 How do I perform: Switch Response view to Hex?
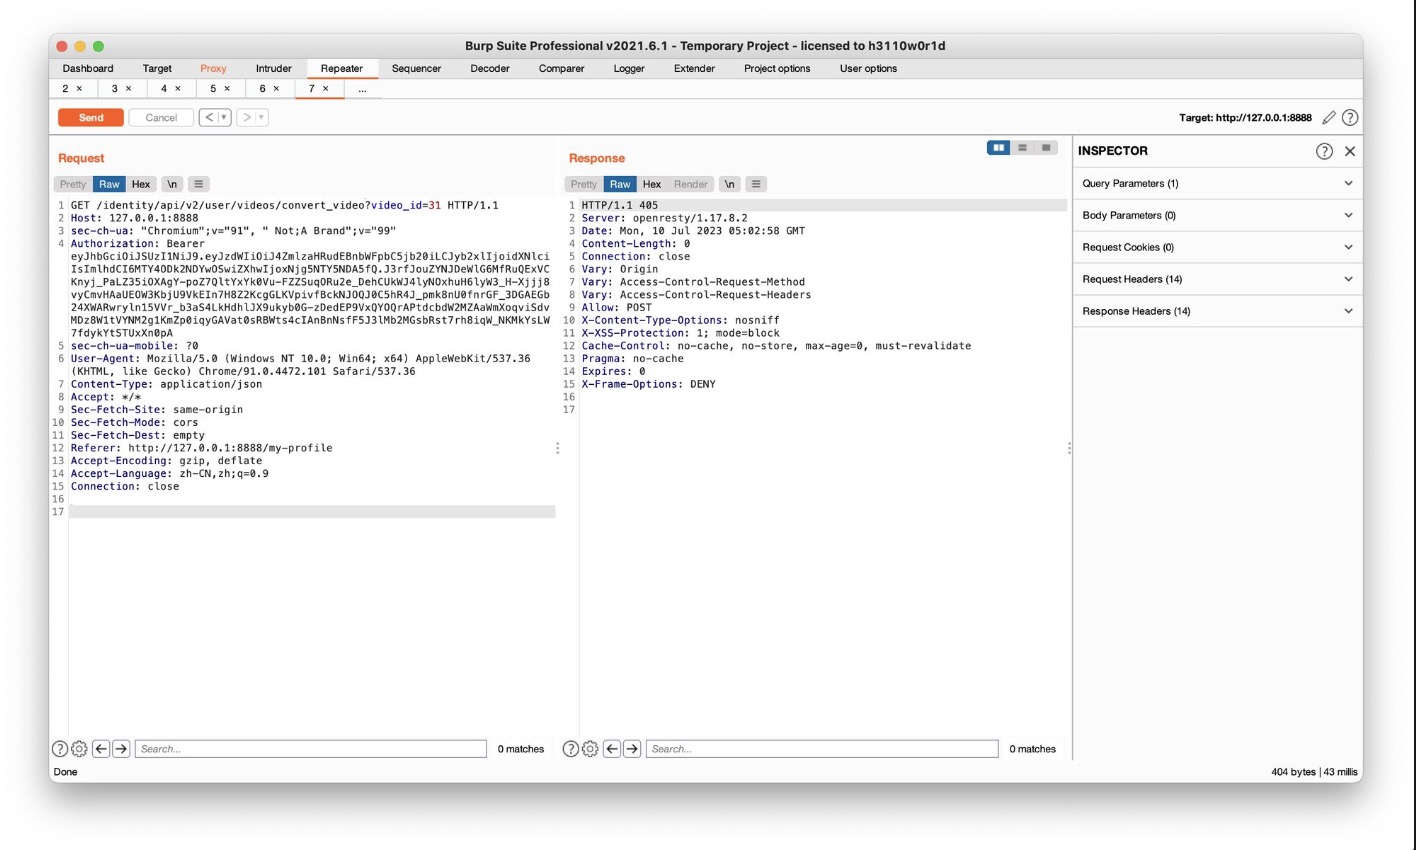652,184
